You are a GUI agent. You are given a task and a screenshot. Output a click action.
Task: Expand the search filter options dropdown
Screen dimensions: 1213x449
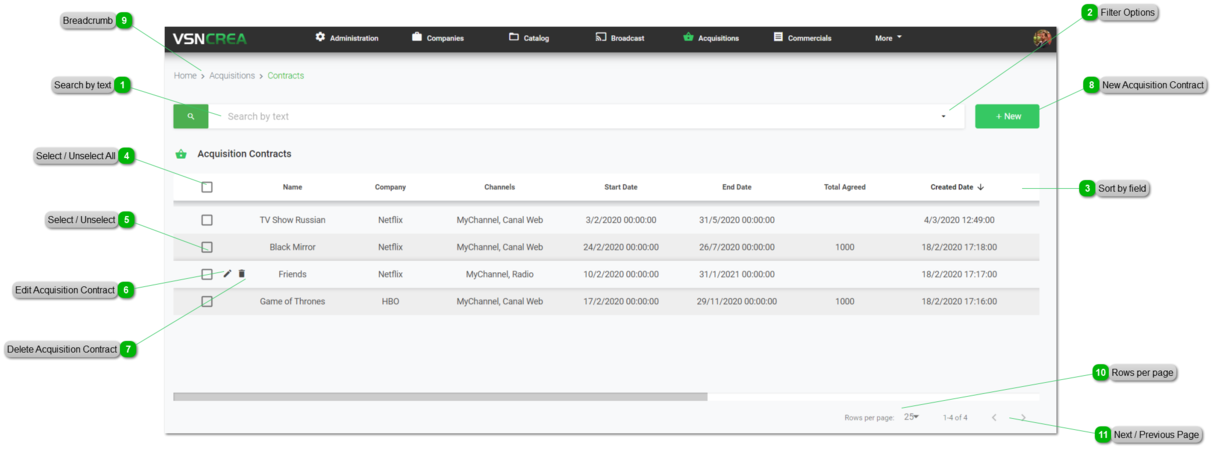pyautogui.click(x=943, y=117)
